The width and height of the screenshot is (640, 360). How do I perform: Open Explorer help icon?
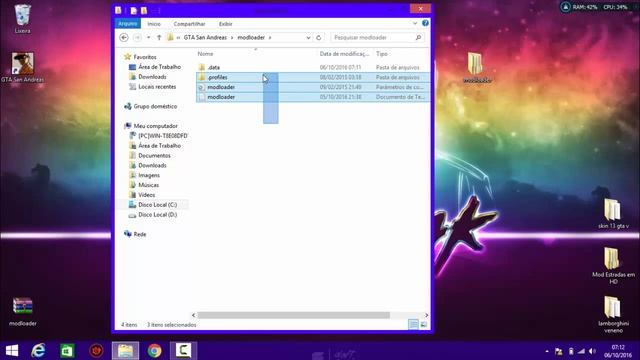coord(425,23)
